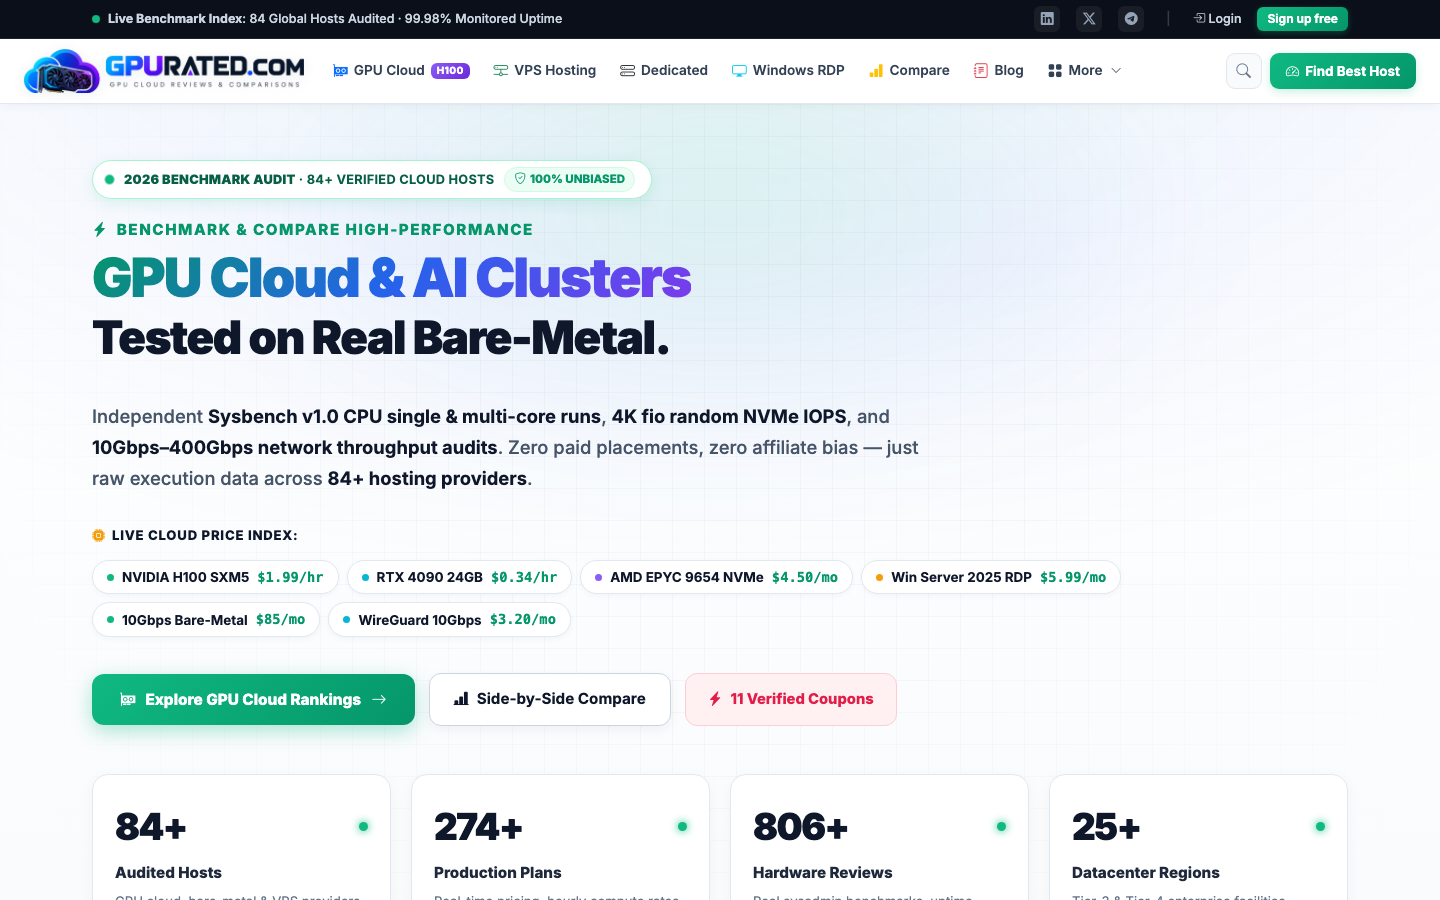Click the H100 badge next to GPU Cloud
Image resolution: width=1440 pixels, height=900 pixels.
tap(450, 70)
